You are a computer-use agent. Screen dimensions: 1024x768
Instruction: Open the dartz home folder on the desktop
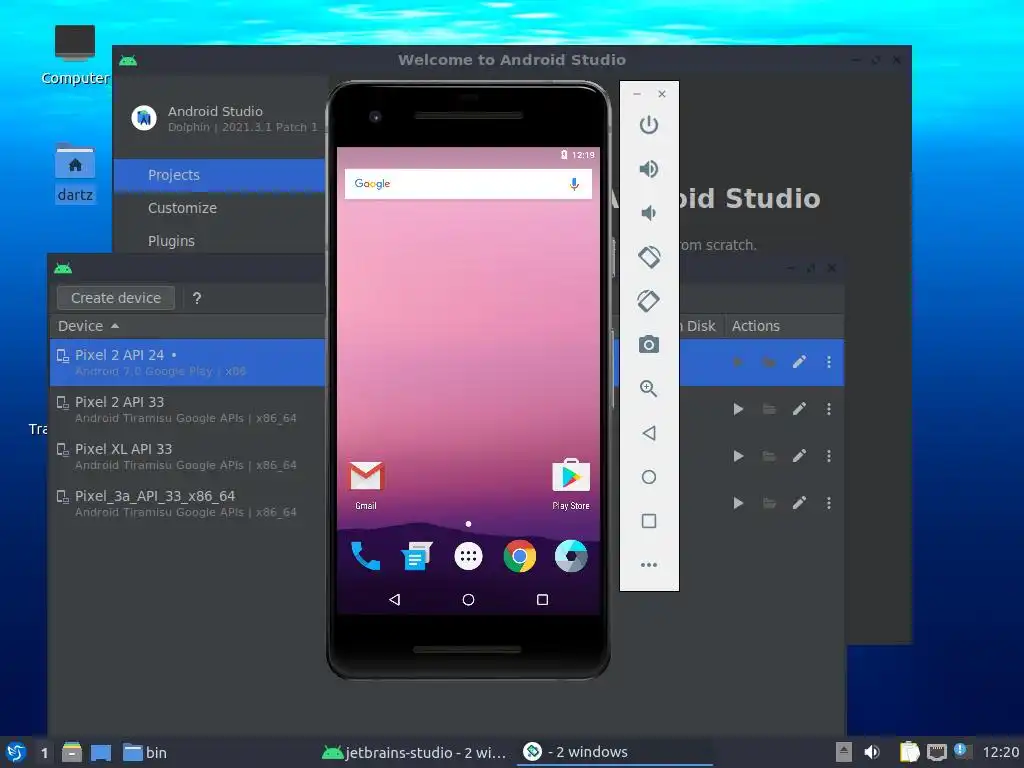pyautogui.click(x=75, y=173)
